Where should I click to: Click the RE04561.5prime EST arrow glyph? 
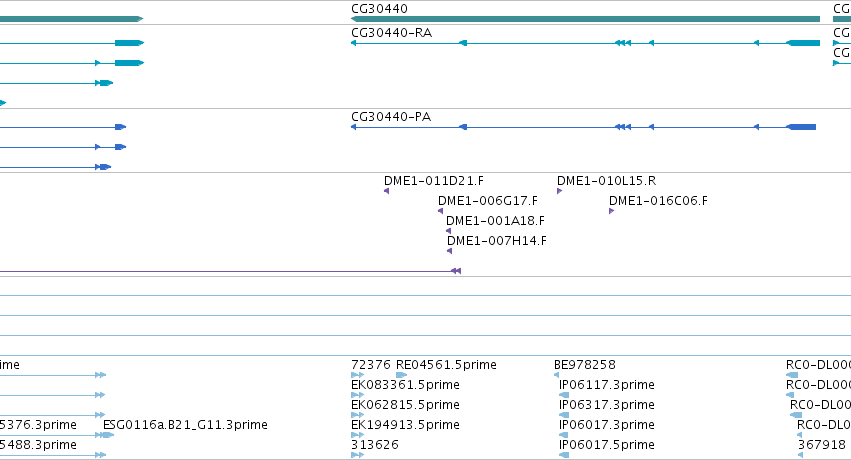(x=402, y=375)
